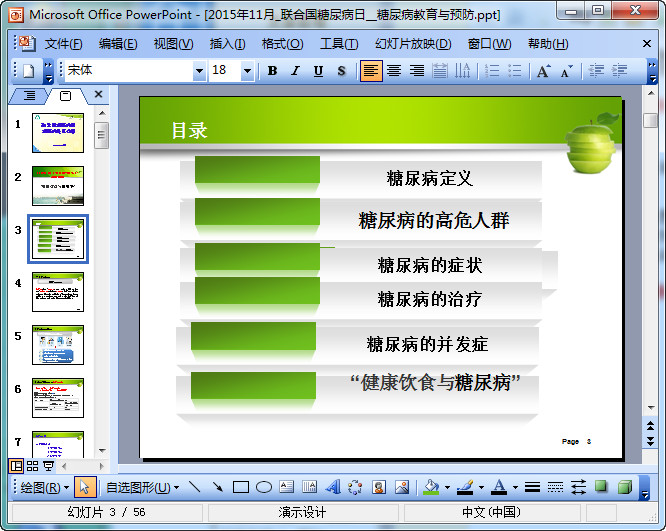666x531 pixels.
Task: Open the 自选图形 AutoShapes menu
Action: (x=142, y=488)
